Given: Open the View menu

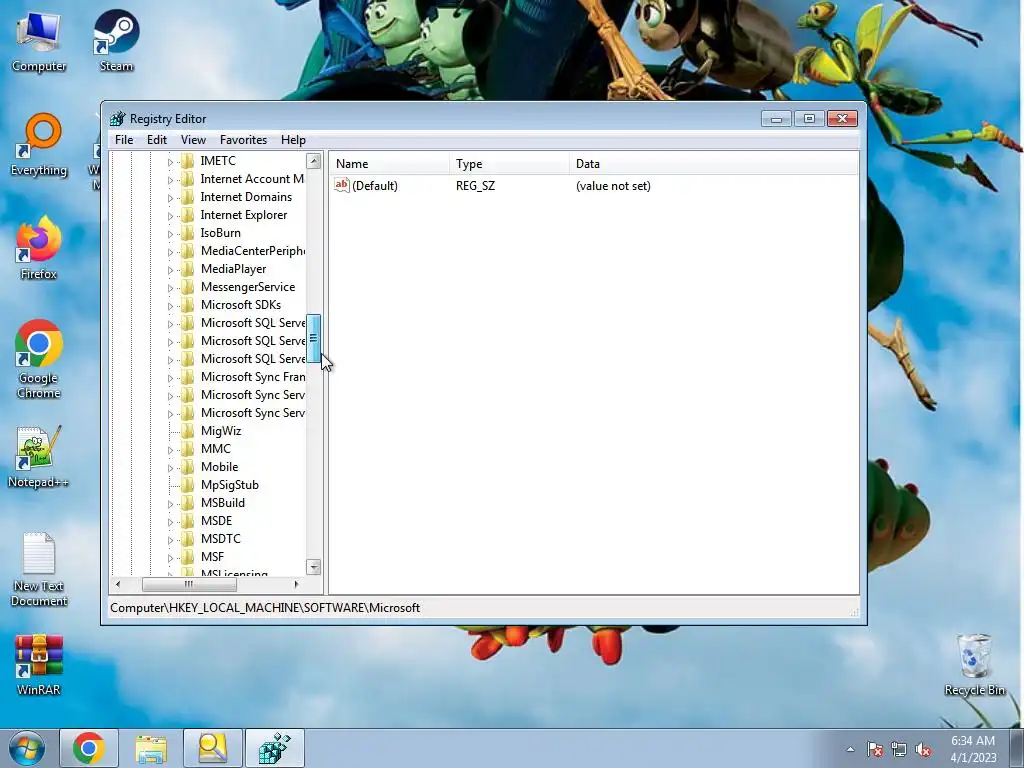Looking at the screenshot, I should click(x=193, y=140).
